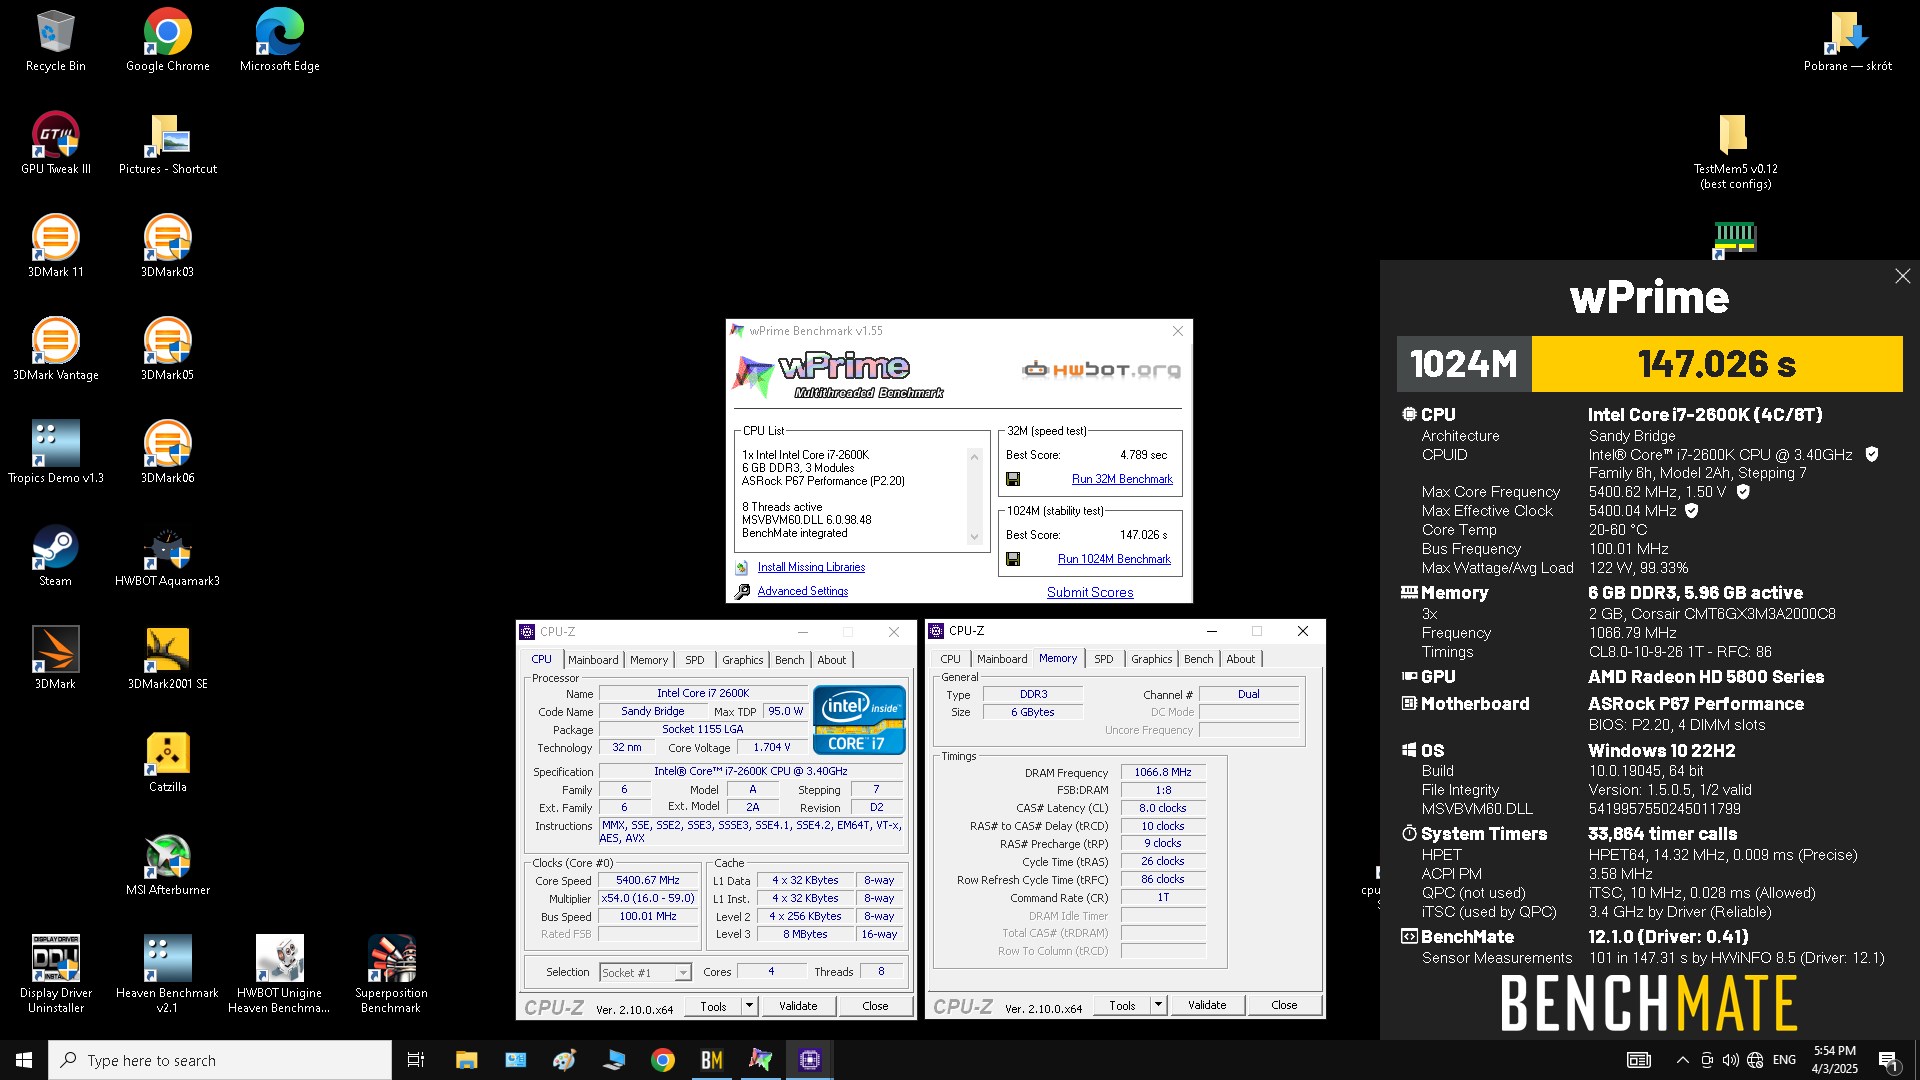
Task: Open the 3DMark06 desktop icon
Action: (x=167, y=452)
